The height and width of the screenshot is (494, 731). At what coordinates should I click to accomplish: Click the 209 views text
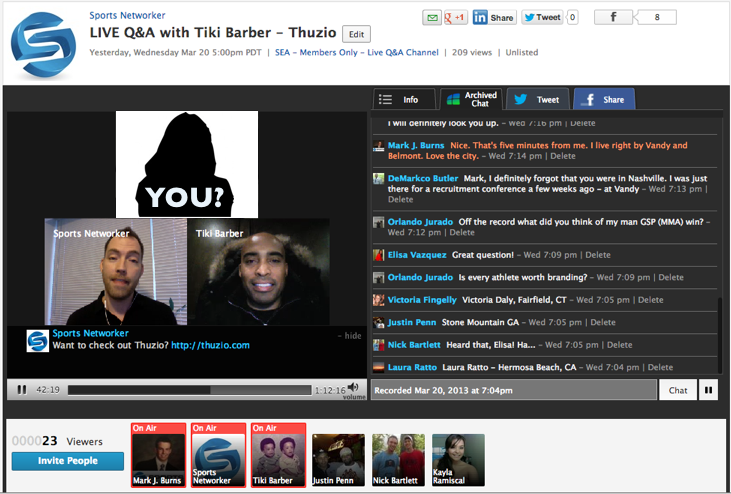[472, 53]
